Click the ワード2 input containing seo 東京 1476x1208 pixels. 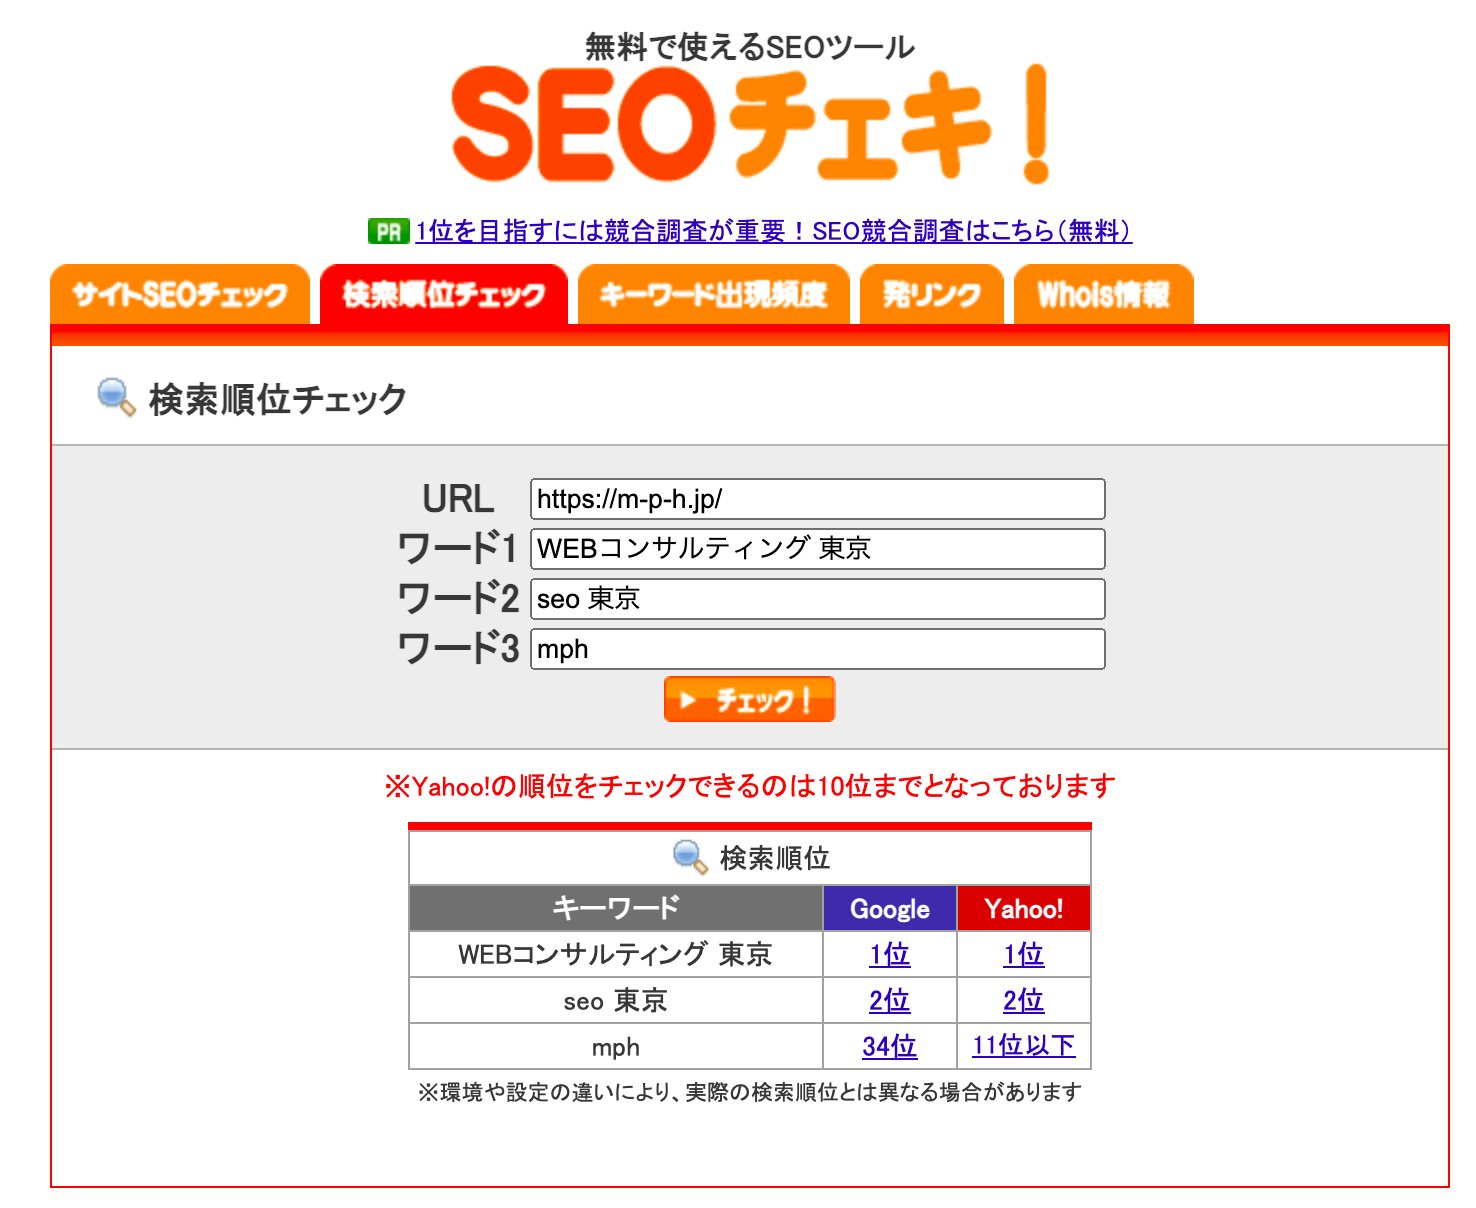818,599
